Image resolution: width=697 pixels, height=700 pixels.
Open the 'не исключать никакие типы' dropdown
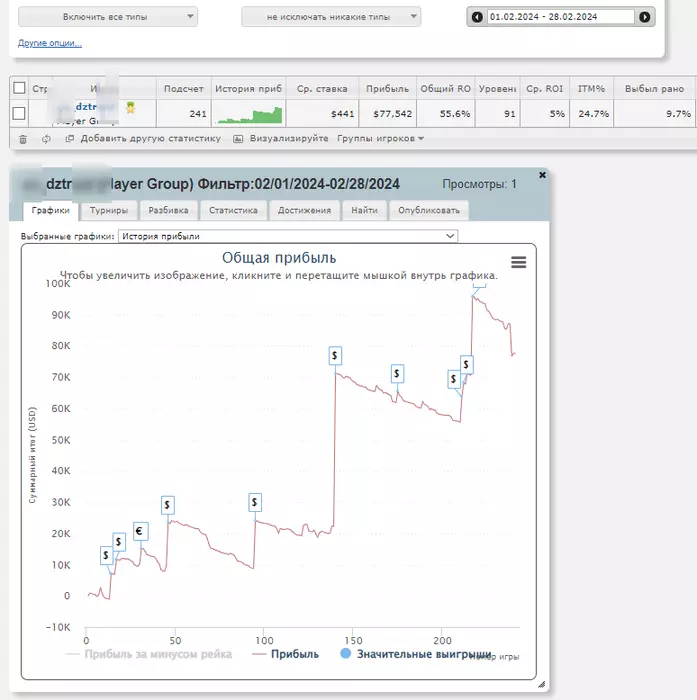(331, 17)
